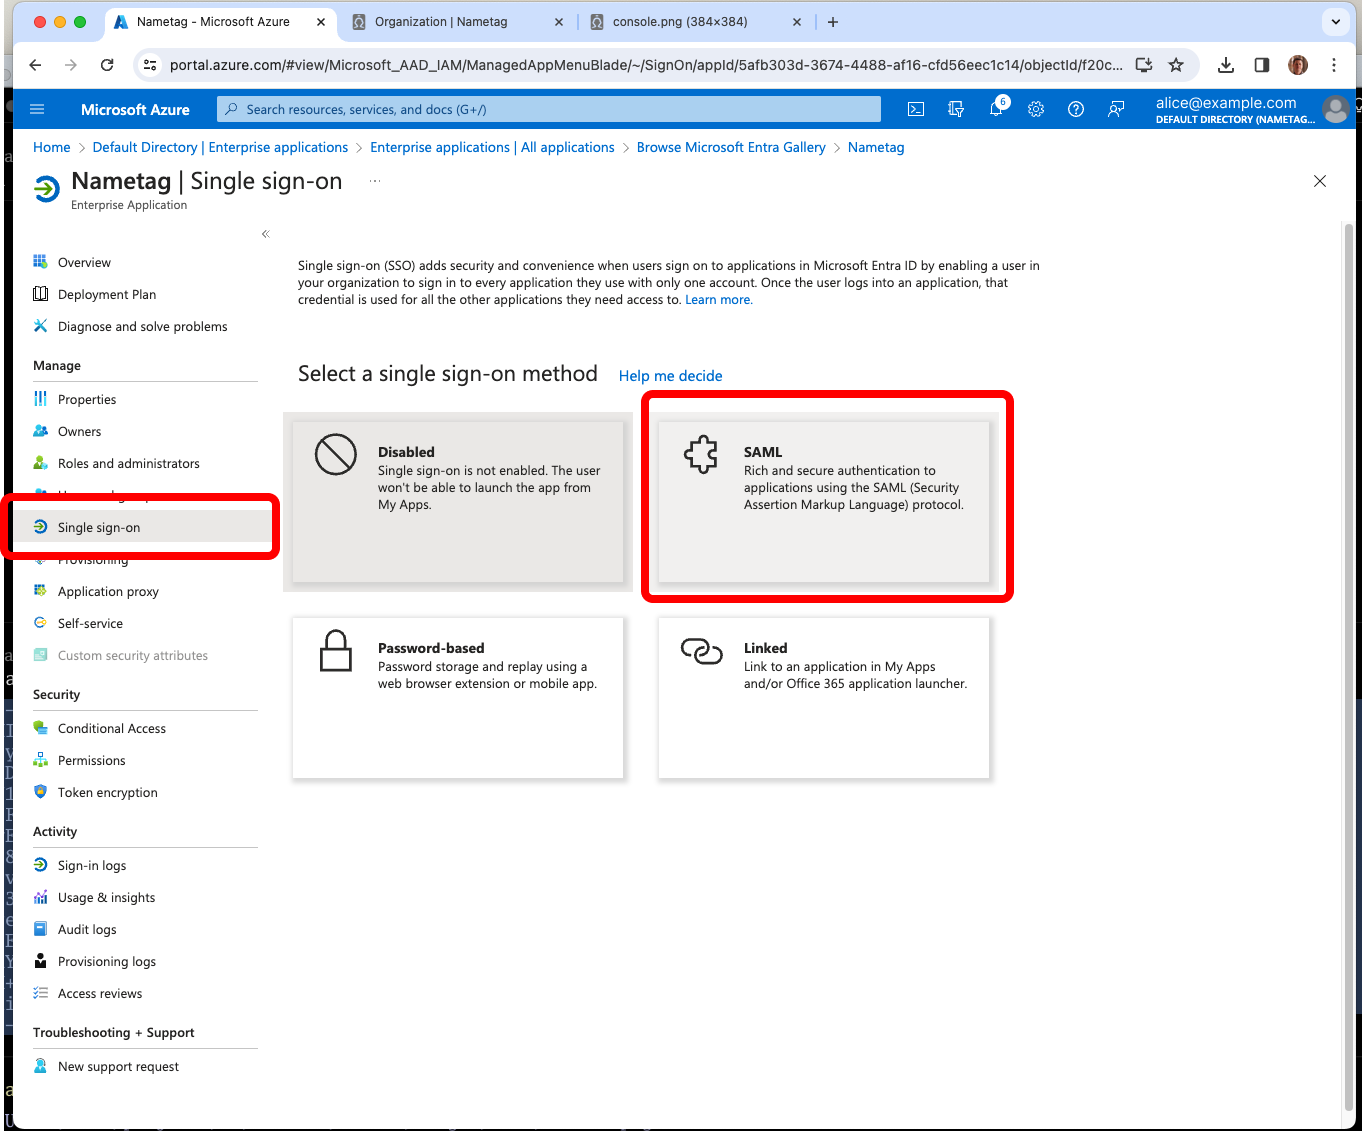Viewport: 1362px width, 1131px height.
Task: Open the Chrome side panel icon
Action: tap(1262, 65)
